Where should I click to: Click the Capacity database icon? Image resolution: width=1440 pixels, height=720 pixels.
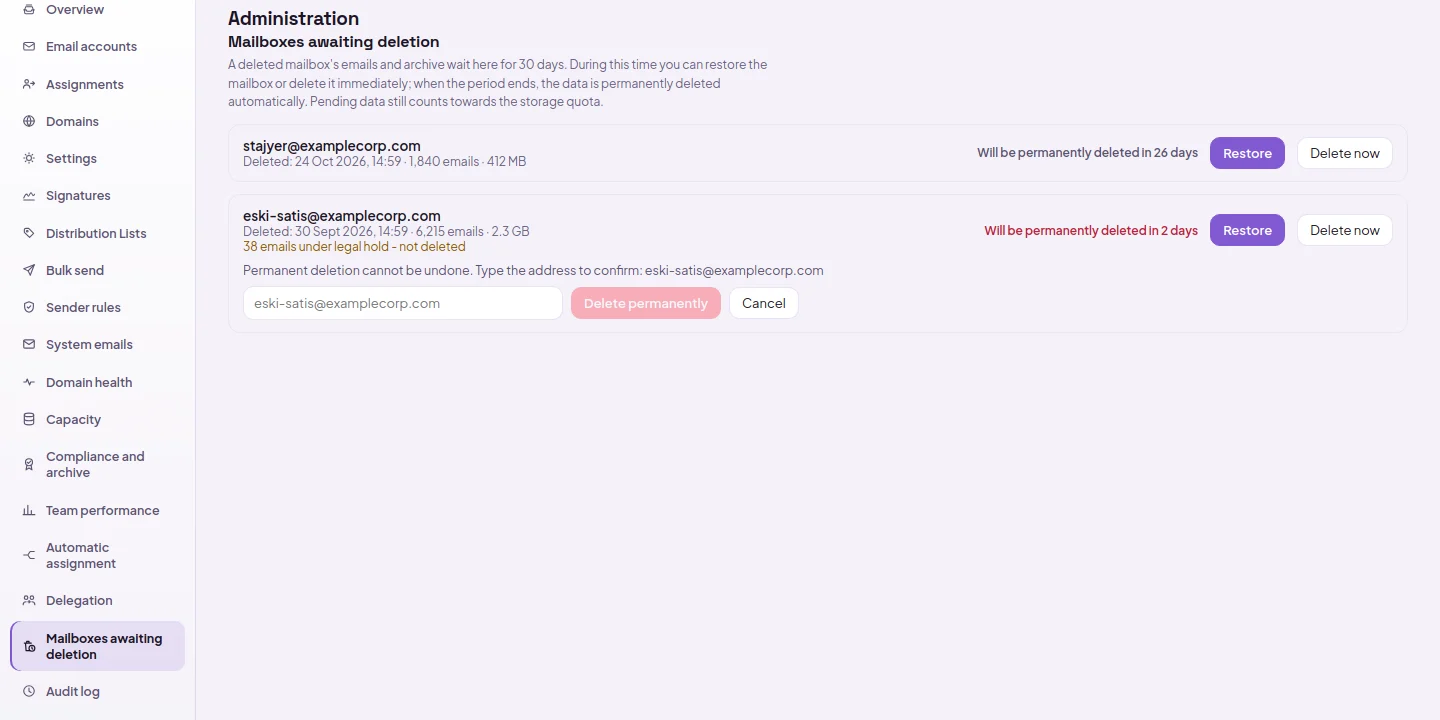point(29,419)
